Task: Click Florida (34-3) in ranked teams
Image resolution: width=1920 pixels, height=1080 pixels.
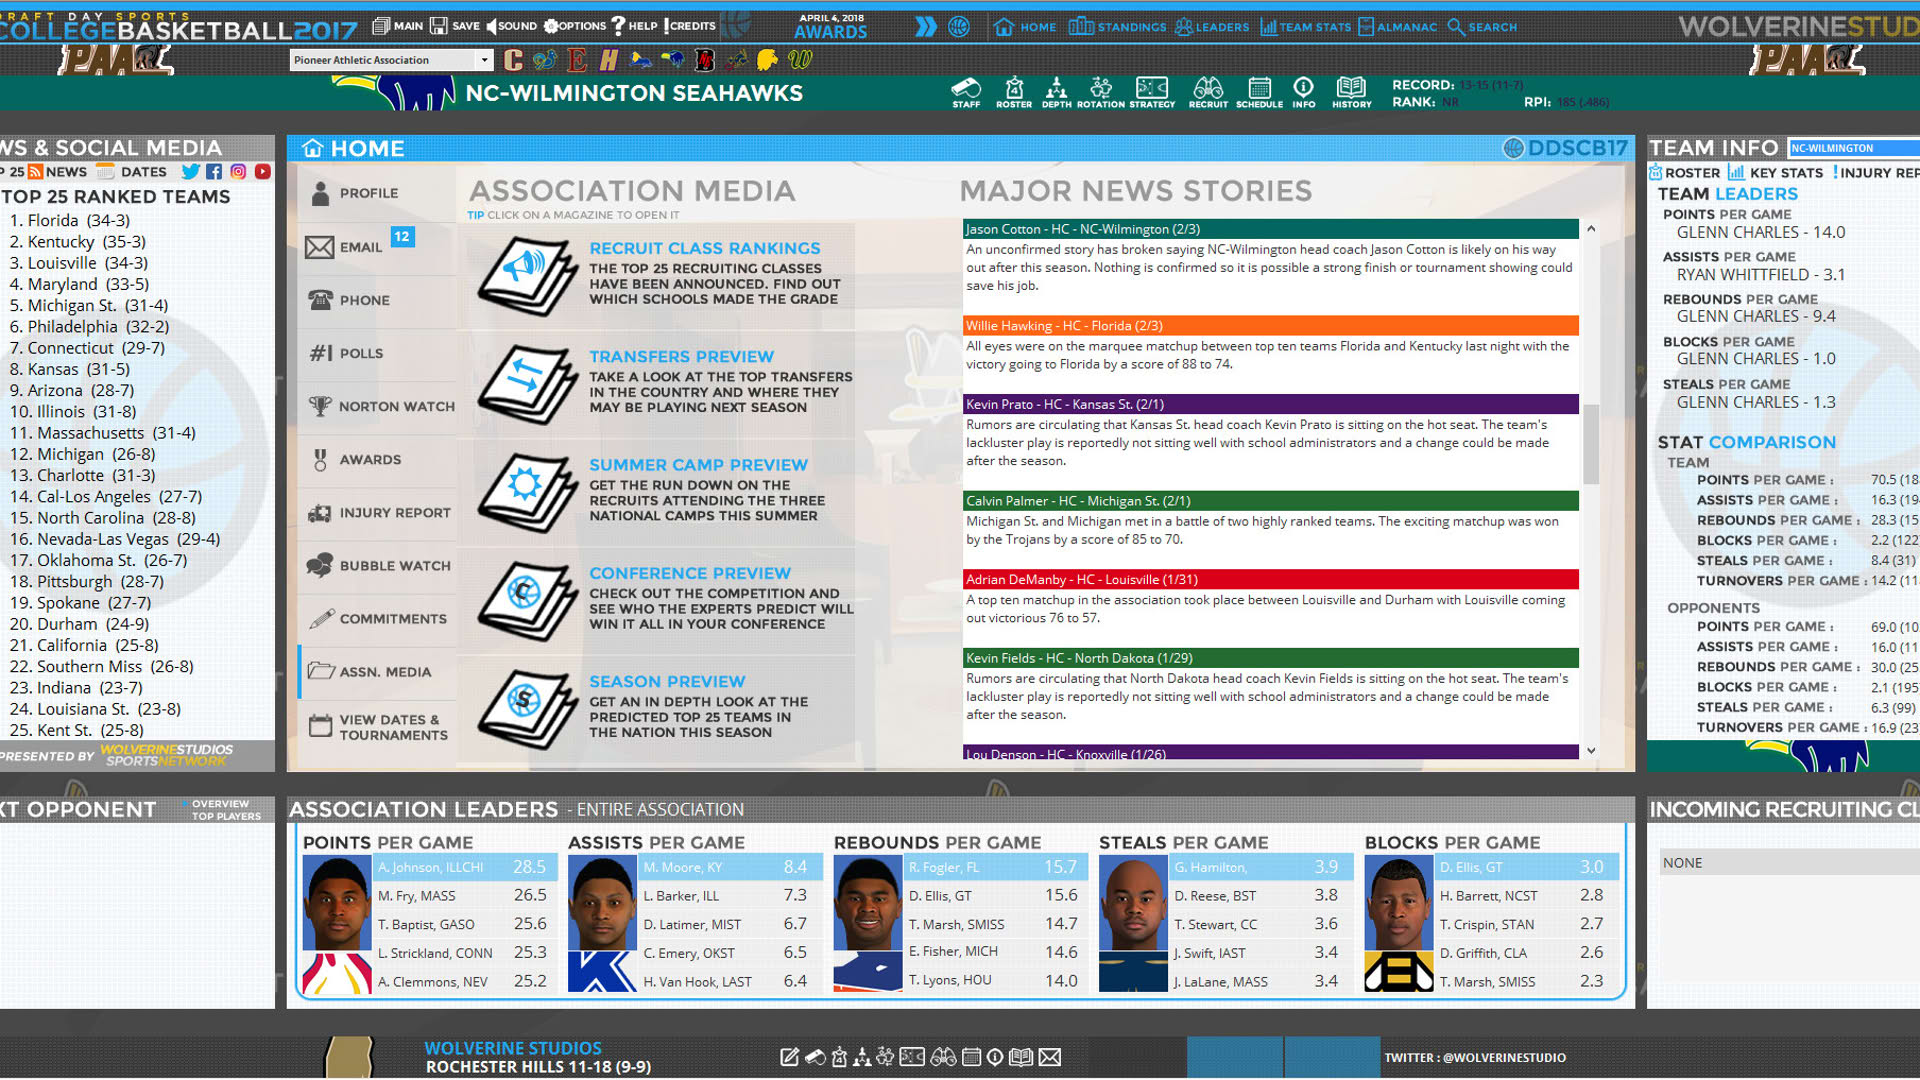Action: pos(70,220)
